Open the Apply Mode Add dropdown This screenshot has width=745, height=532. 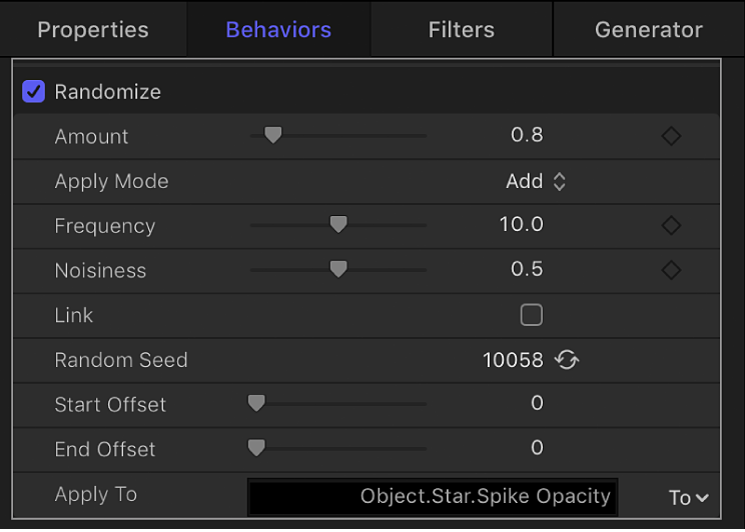537,181
